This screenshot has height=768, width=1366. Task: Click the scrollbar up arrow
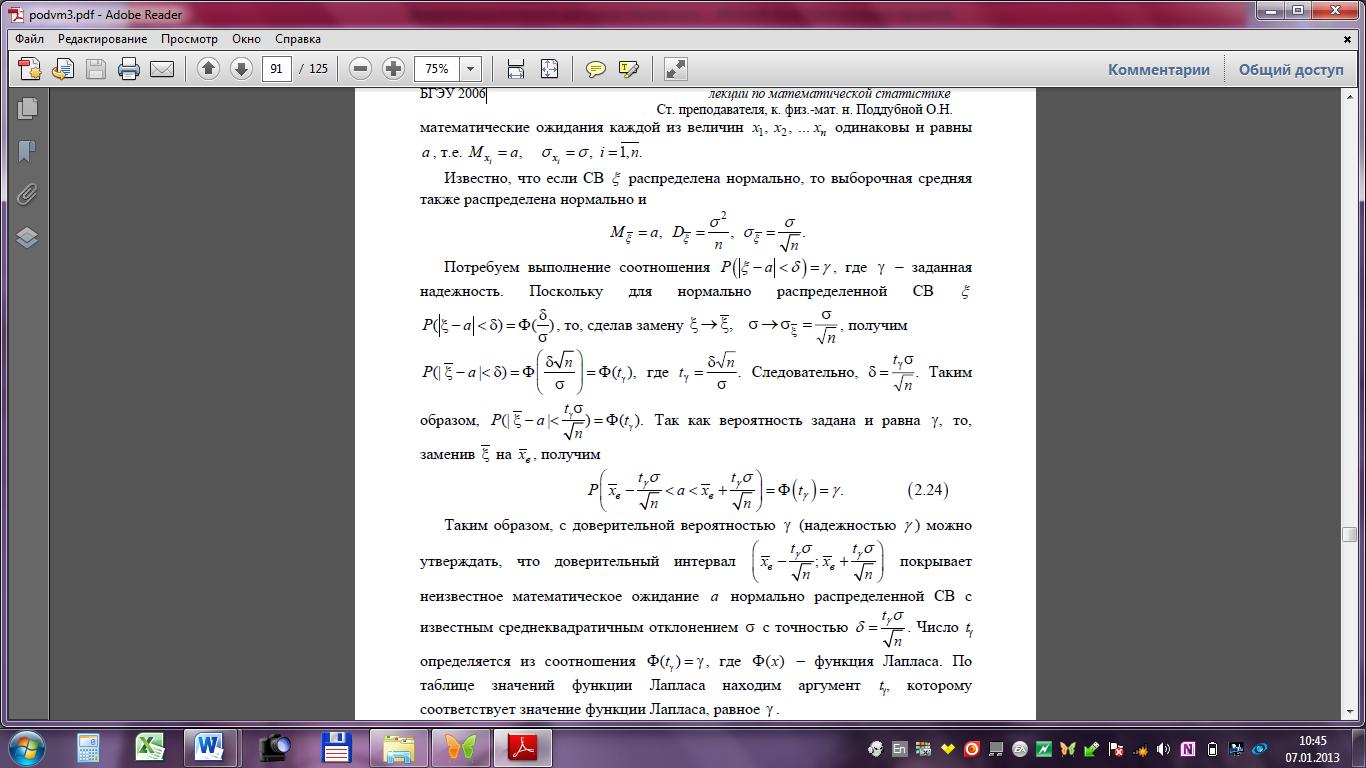1349,96
